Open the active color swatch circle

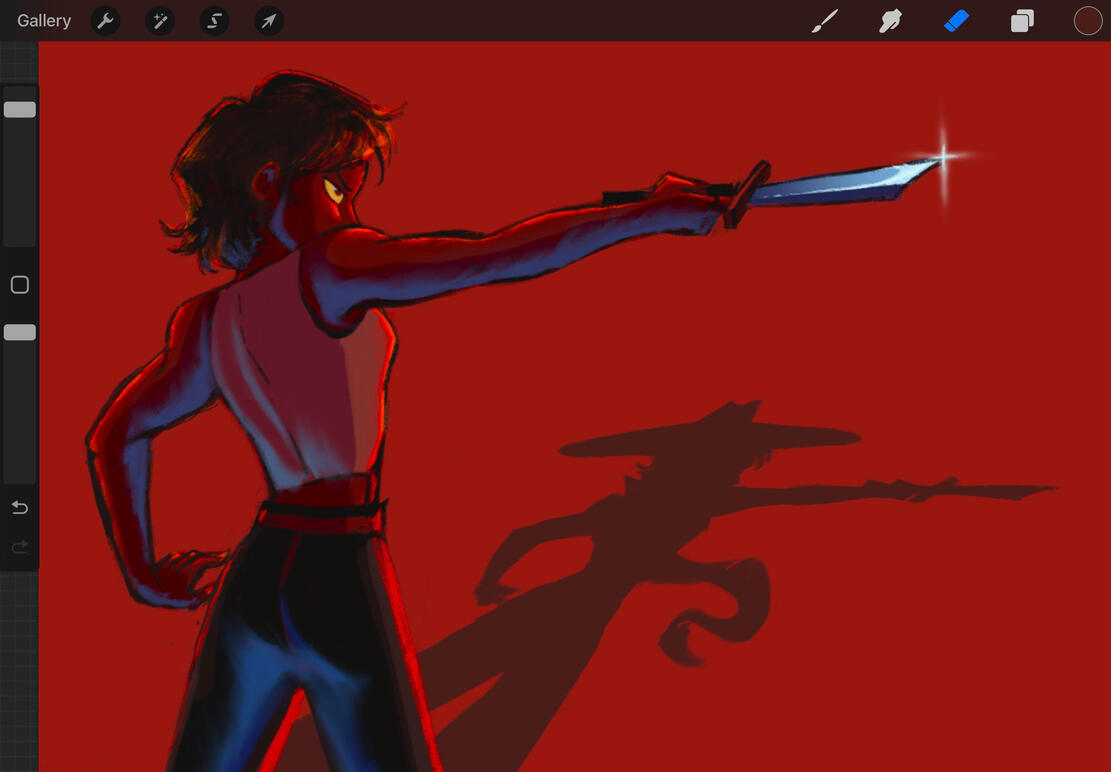tap(1088, 21)
